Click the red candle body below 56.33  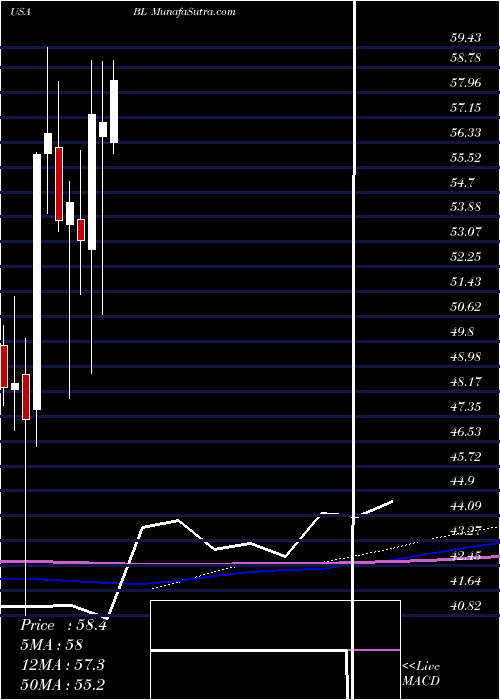[x=59, y=183]
